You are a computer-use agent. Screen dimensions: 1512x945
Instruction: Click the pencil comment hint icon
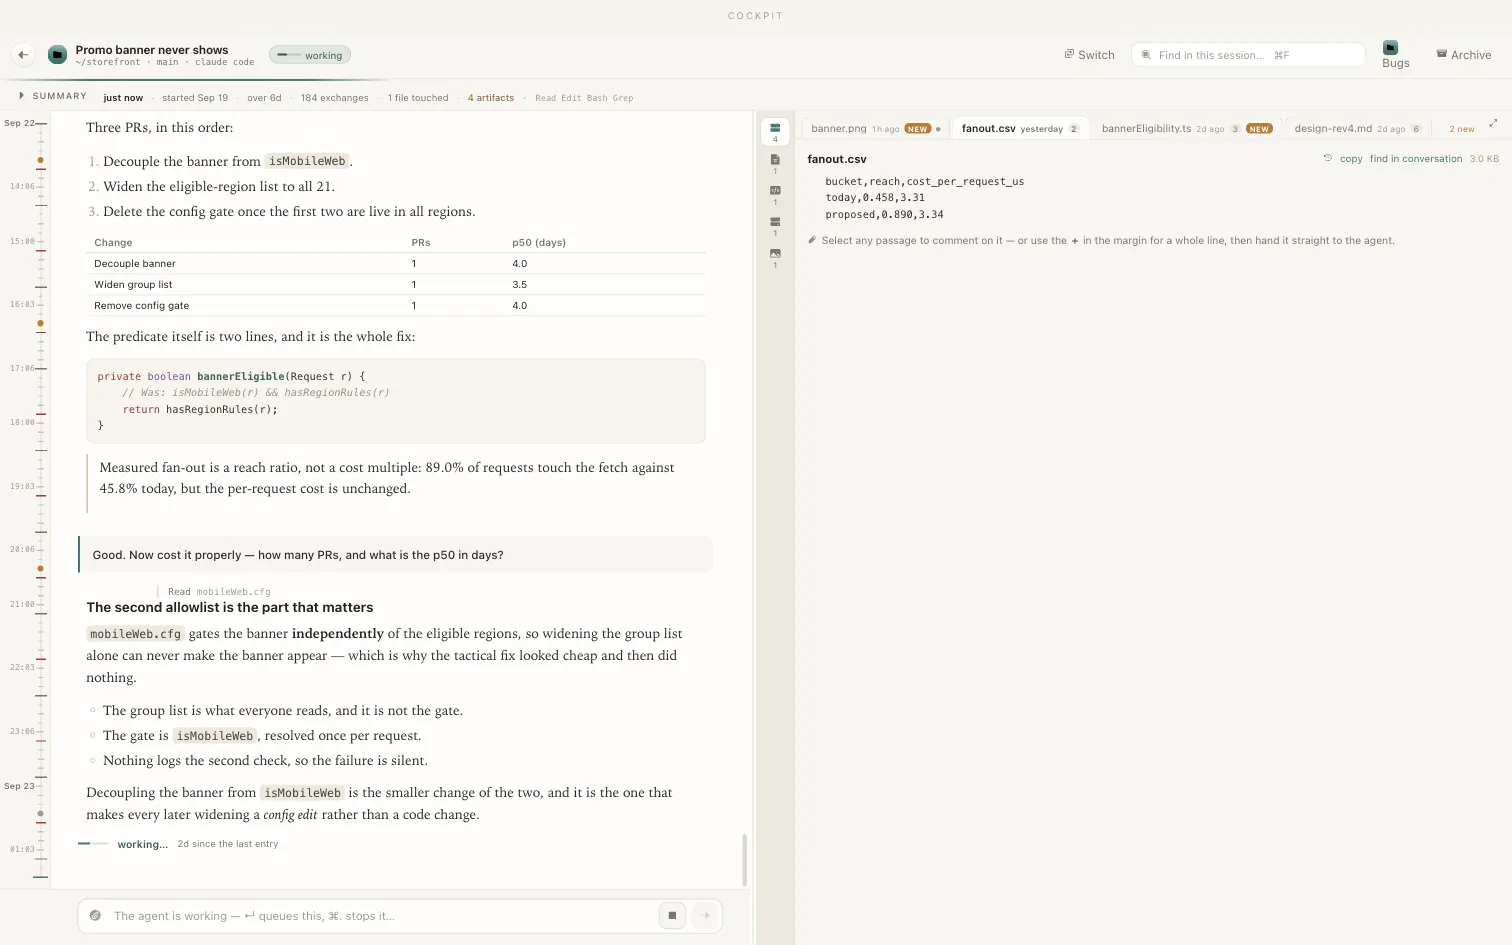click(x=812, y=240)
